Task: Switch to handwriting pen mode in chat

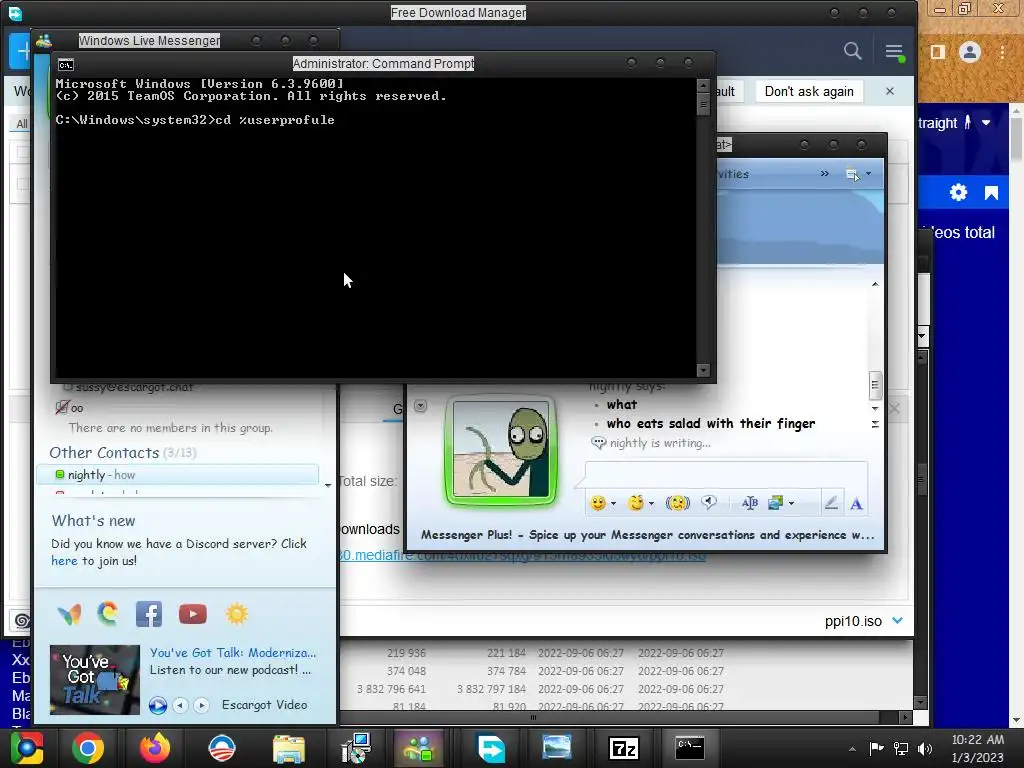Action: tap(831, 503)
